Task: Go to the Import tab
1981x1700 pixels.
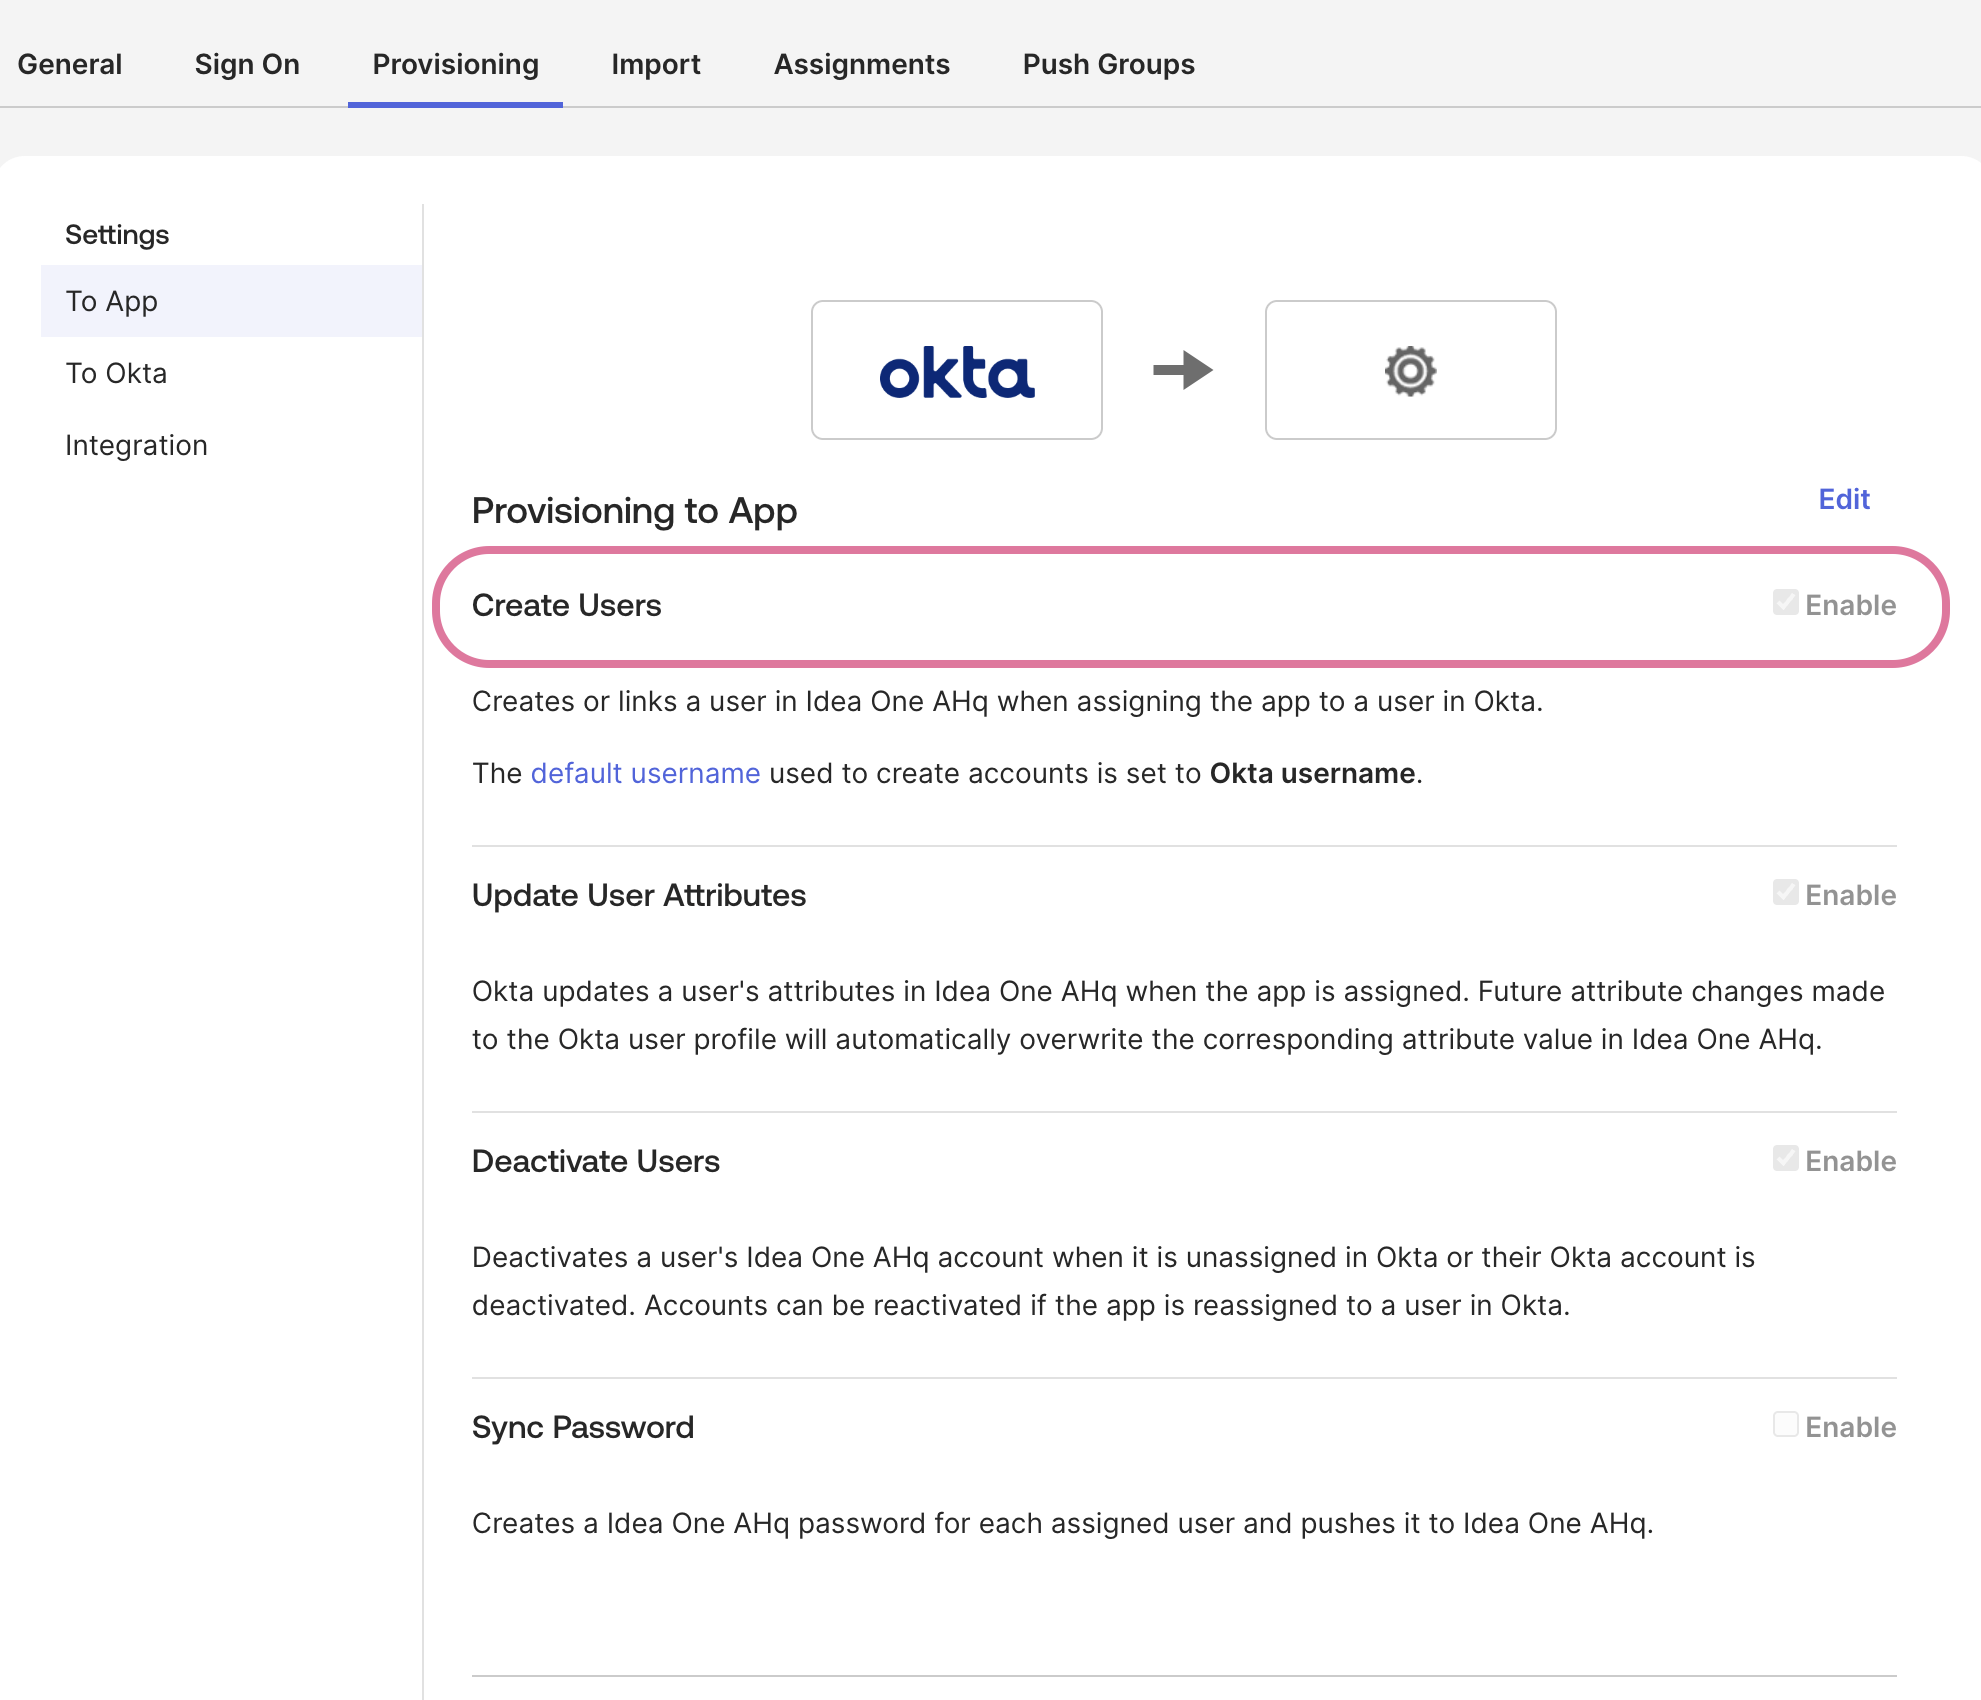Action: [x=656, y=64]
